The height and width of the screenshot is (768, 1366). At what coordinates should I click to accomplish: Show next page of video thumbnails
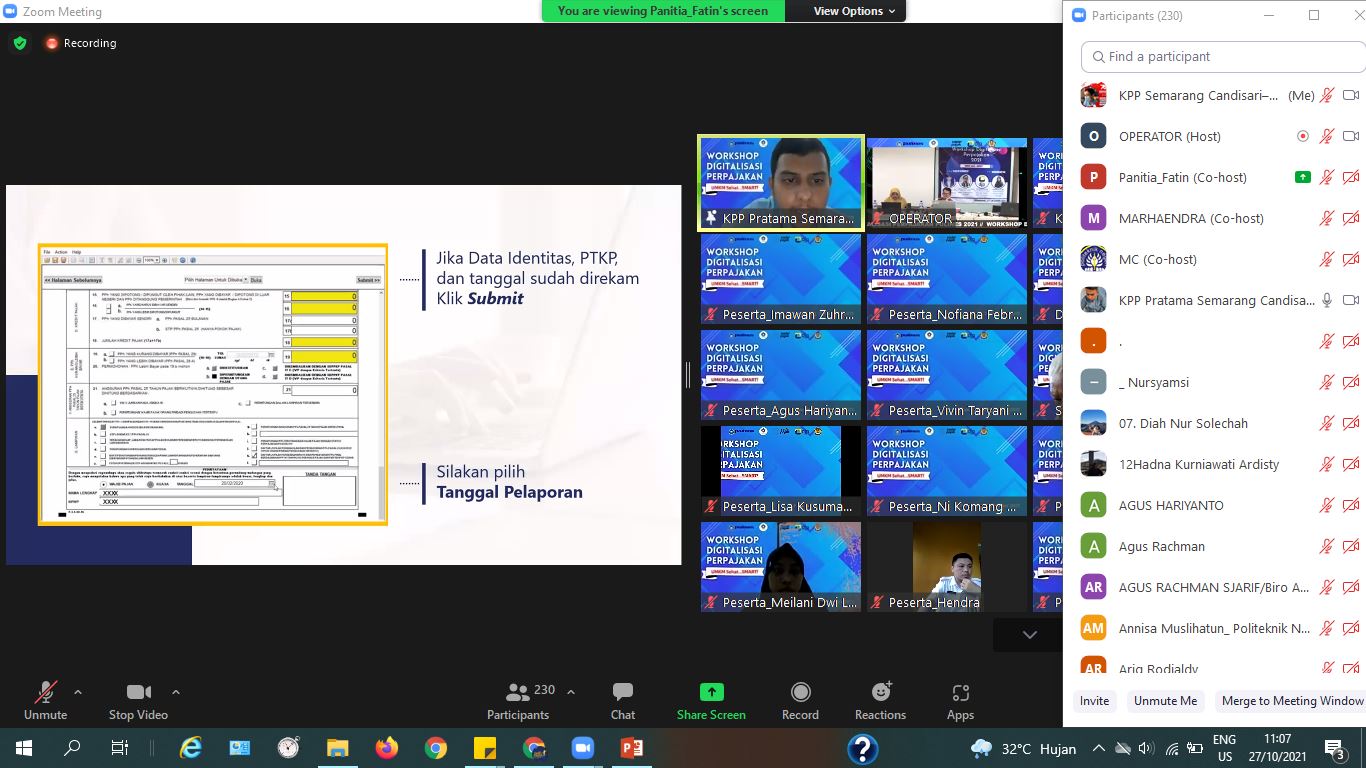click(1029, 635)
